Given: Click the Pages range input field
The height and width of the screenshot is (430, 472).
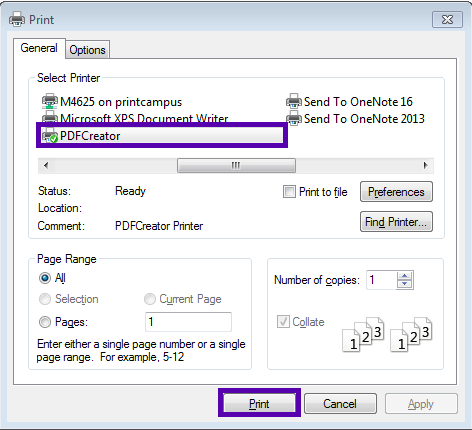Looking at the screenshot, I should [x=188, y=322].
